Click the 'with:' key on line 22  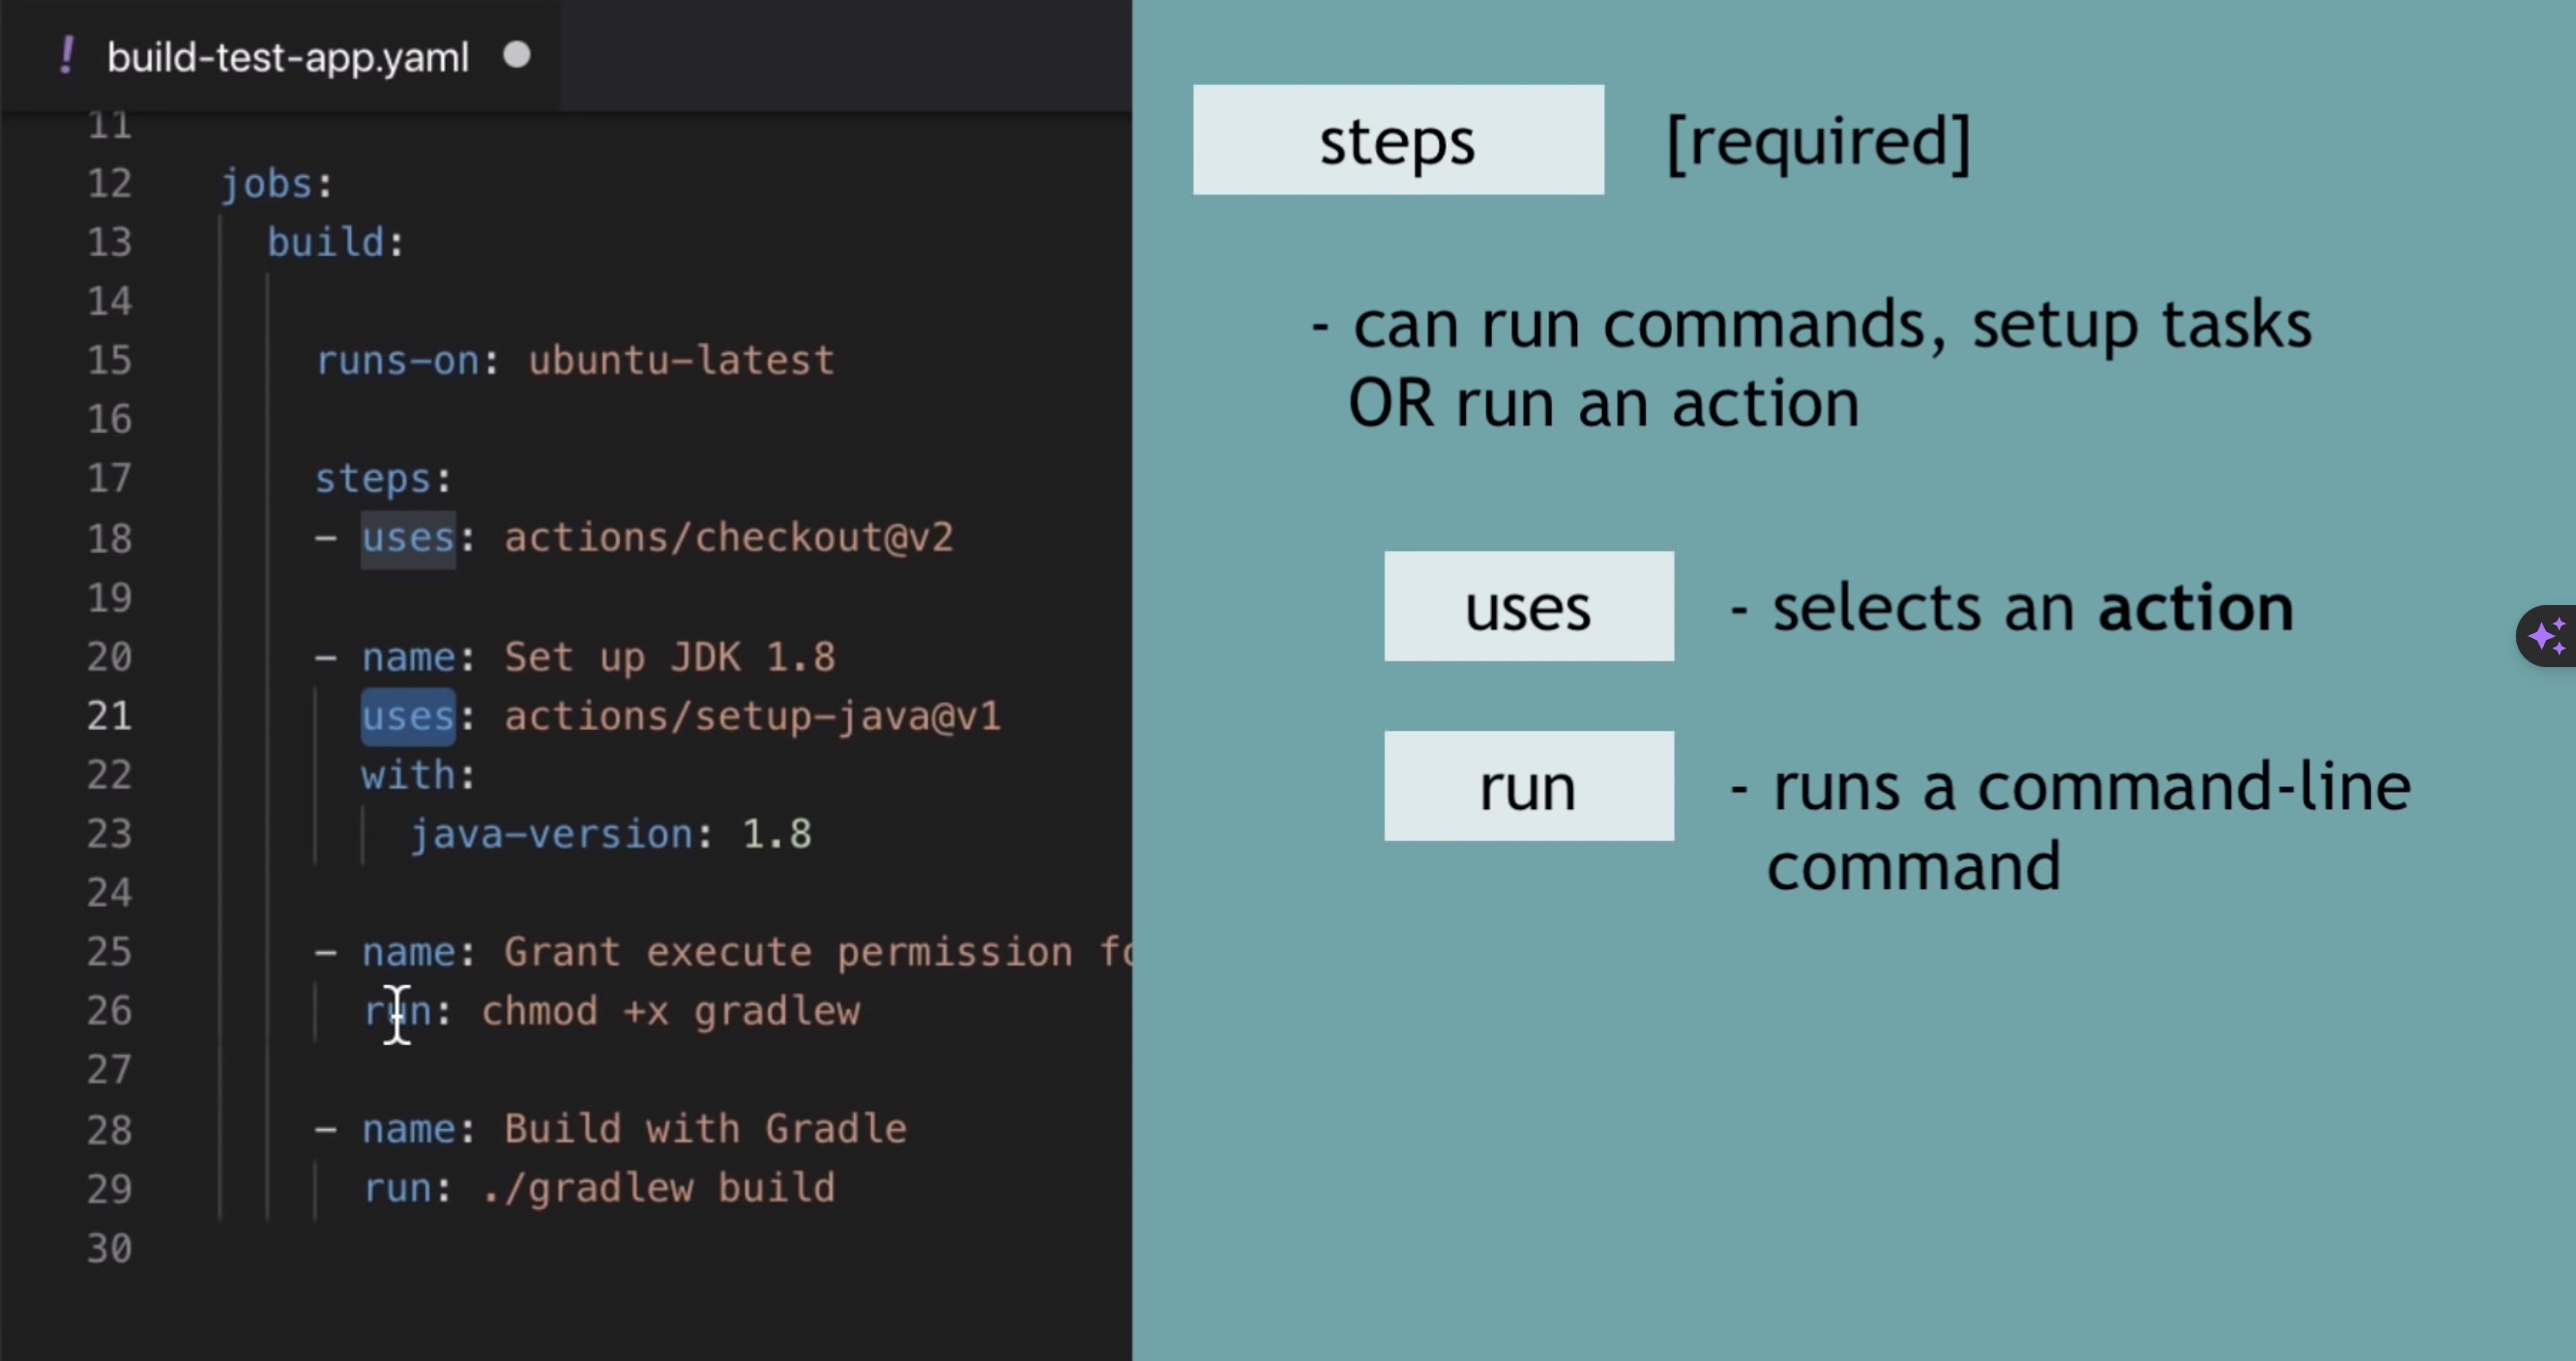[x=419, y=775]
